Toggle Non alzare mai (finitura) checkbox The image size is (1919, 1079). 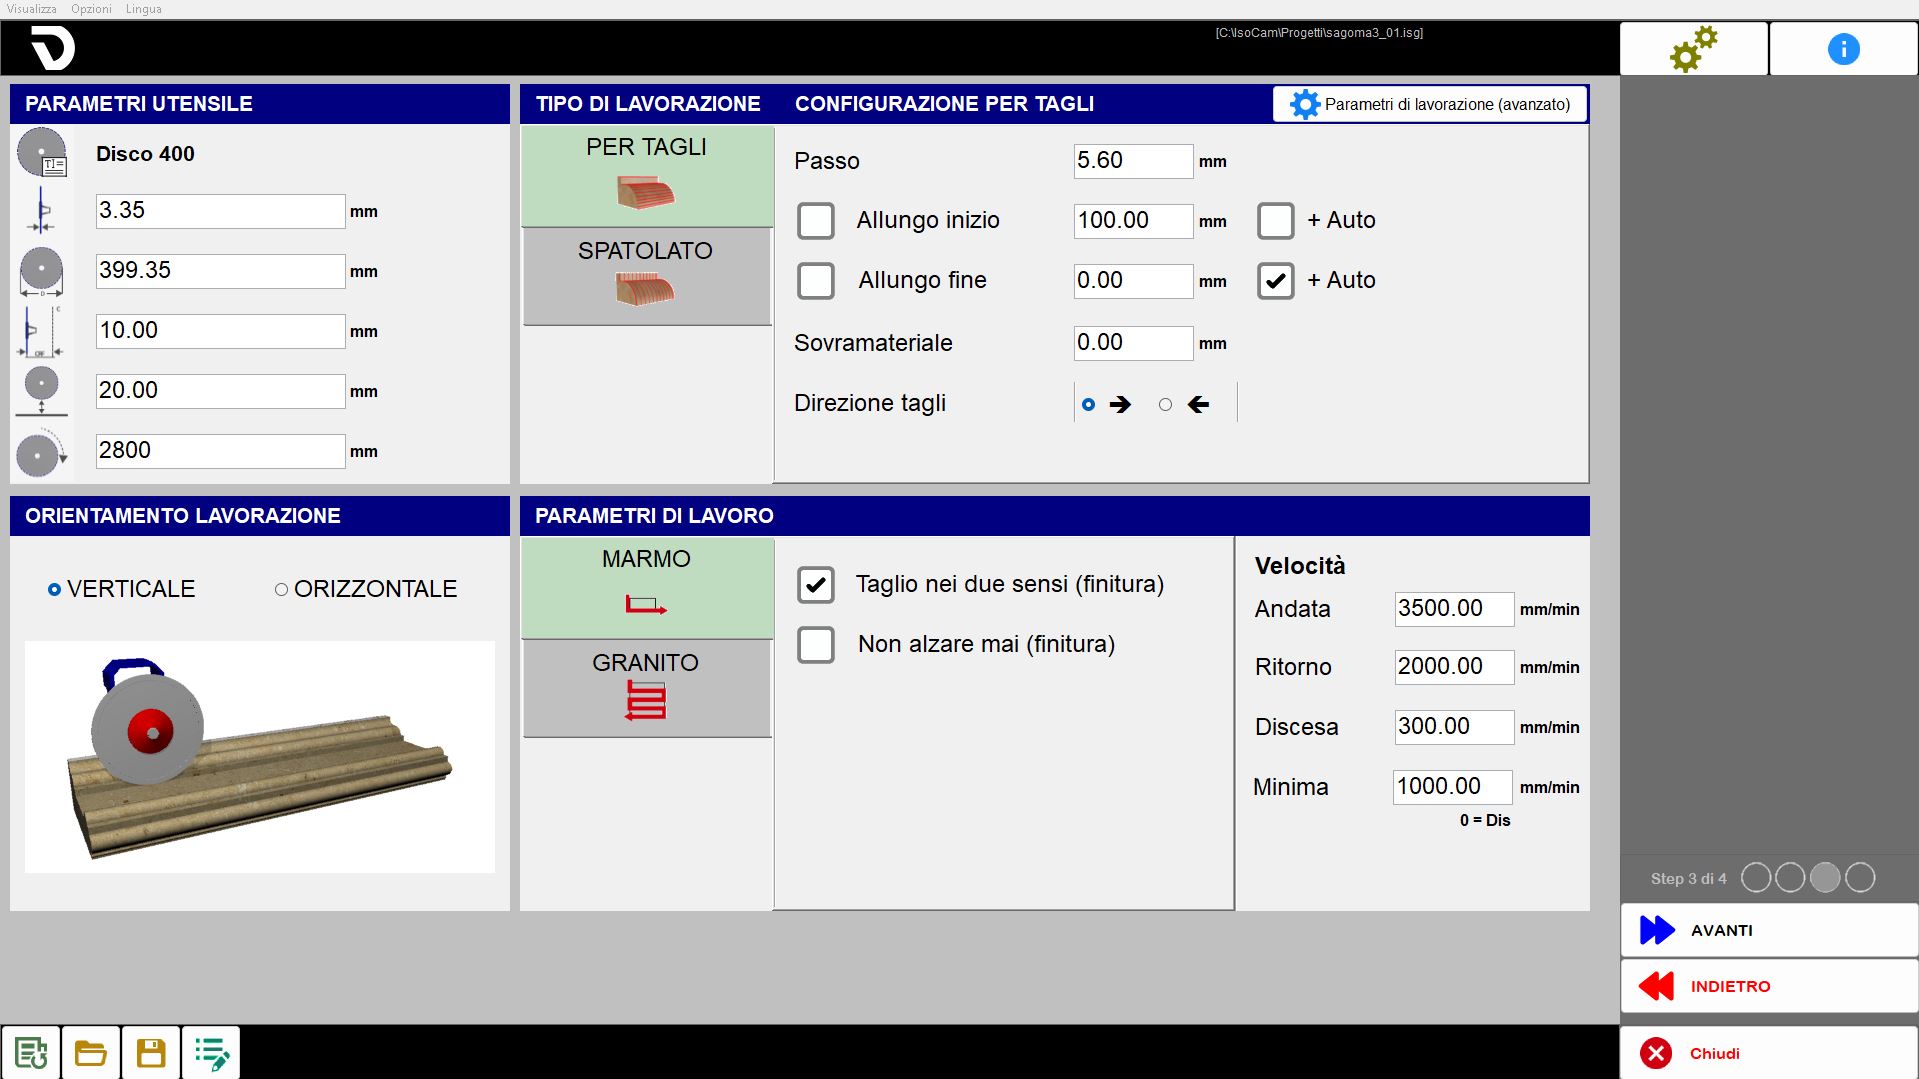point(816,645)
